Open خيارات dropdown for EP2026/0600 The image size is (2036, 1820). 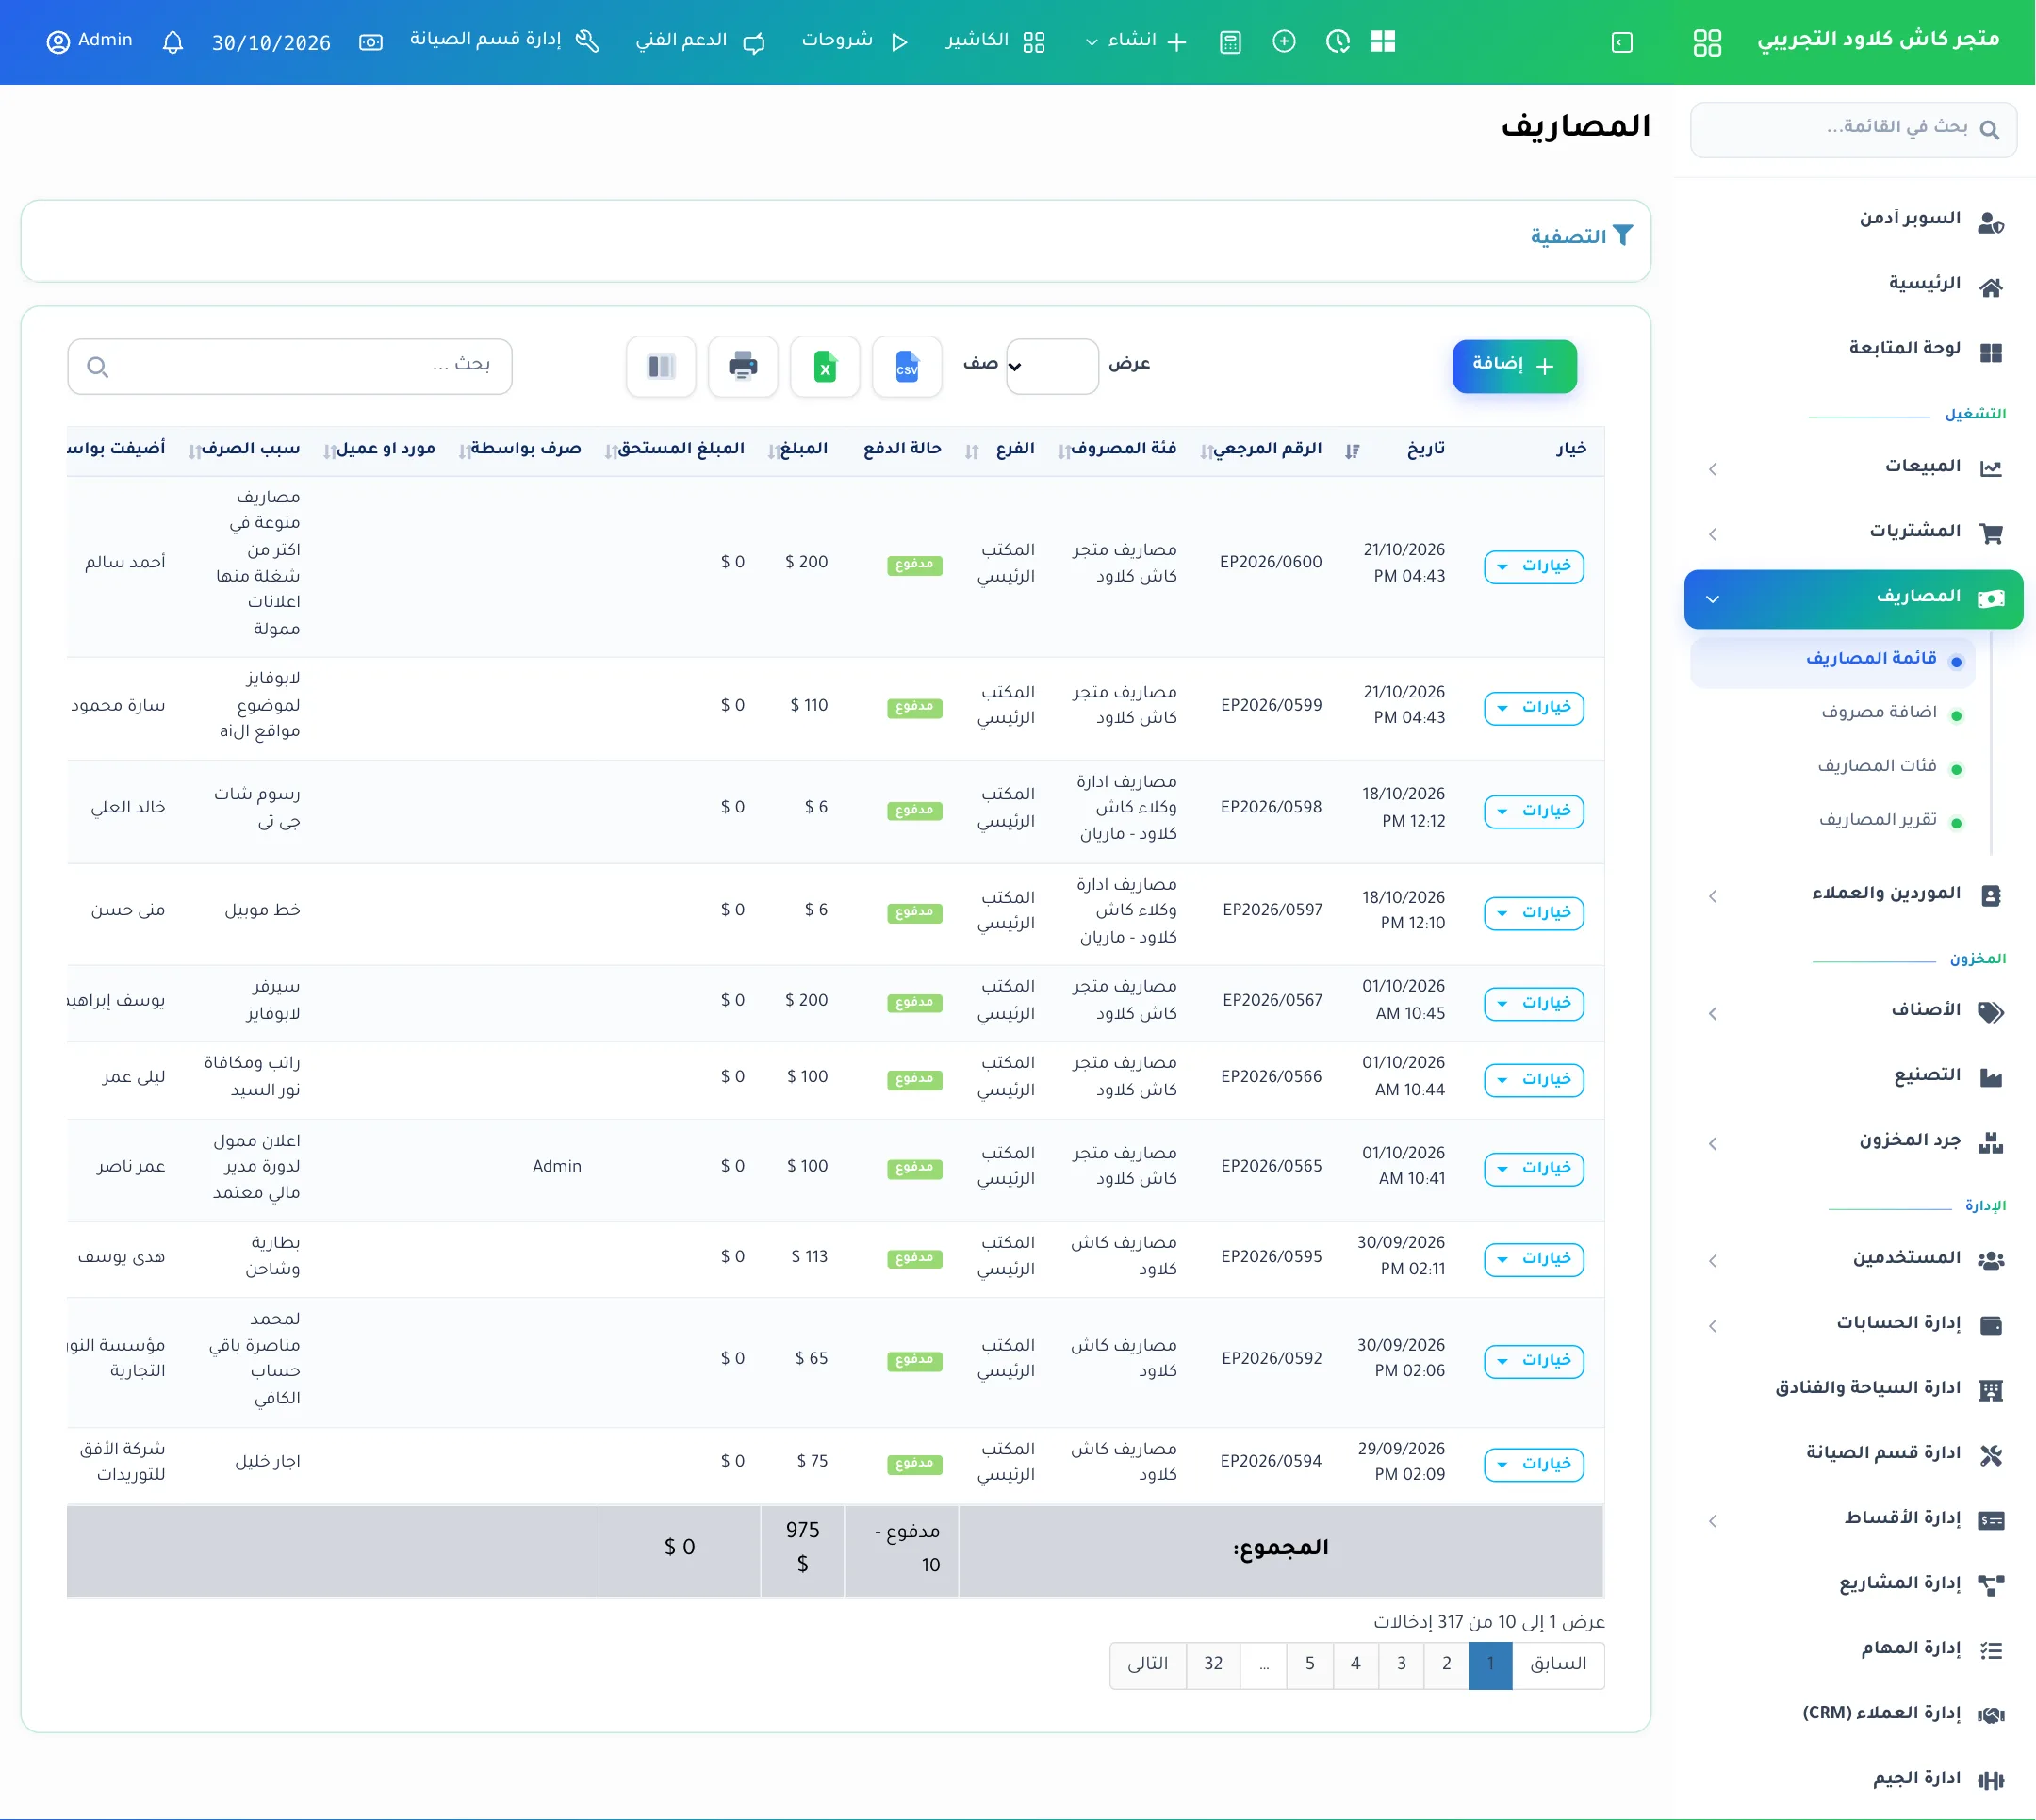coord(1533,566)
